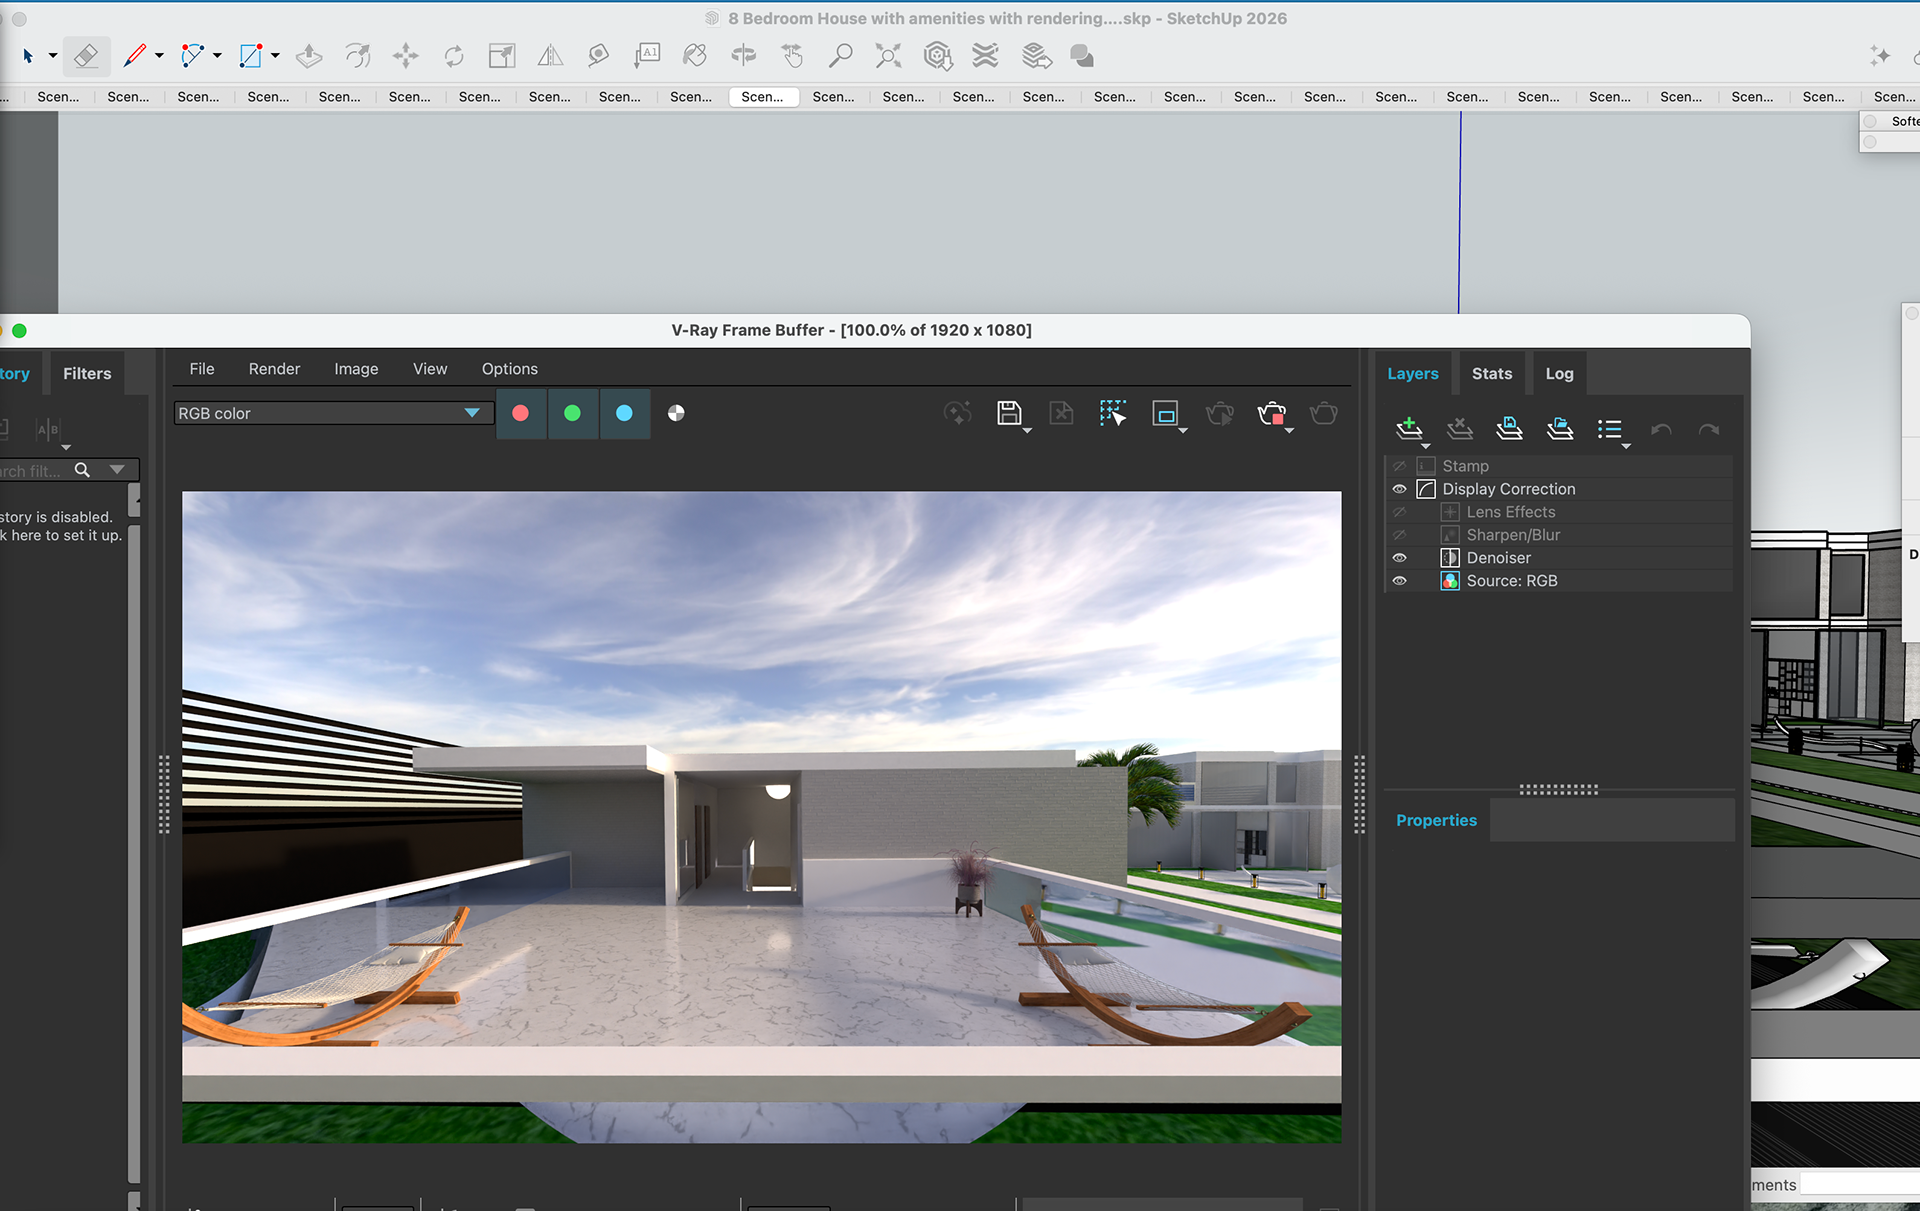Click the Push/Pull tool icon

[309, 56]
